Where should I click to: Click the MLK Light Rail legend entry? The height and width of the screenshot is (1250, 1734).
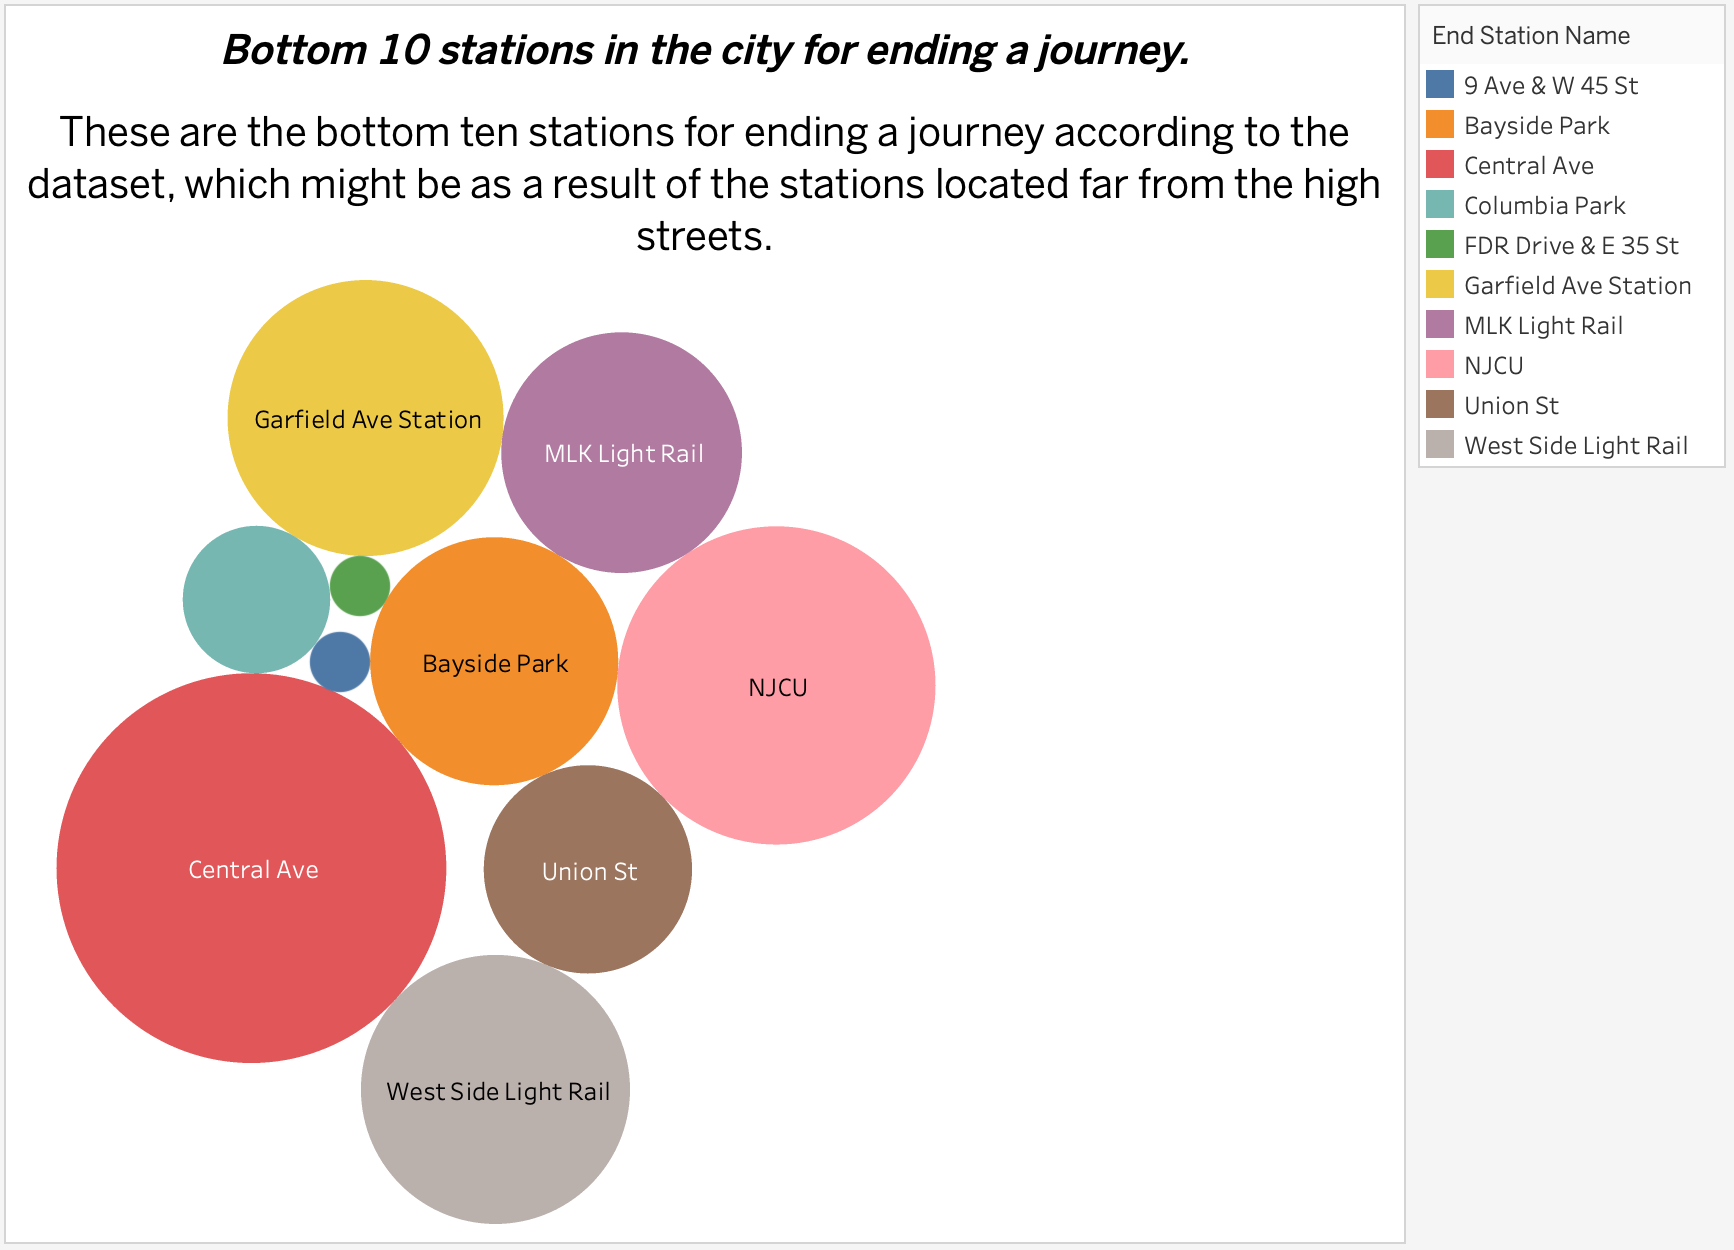click(x=1543, y=325)
